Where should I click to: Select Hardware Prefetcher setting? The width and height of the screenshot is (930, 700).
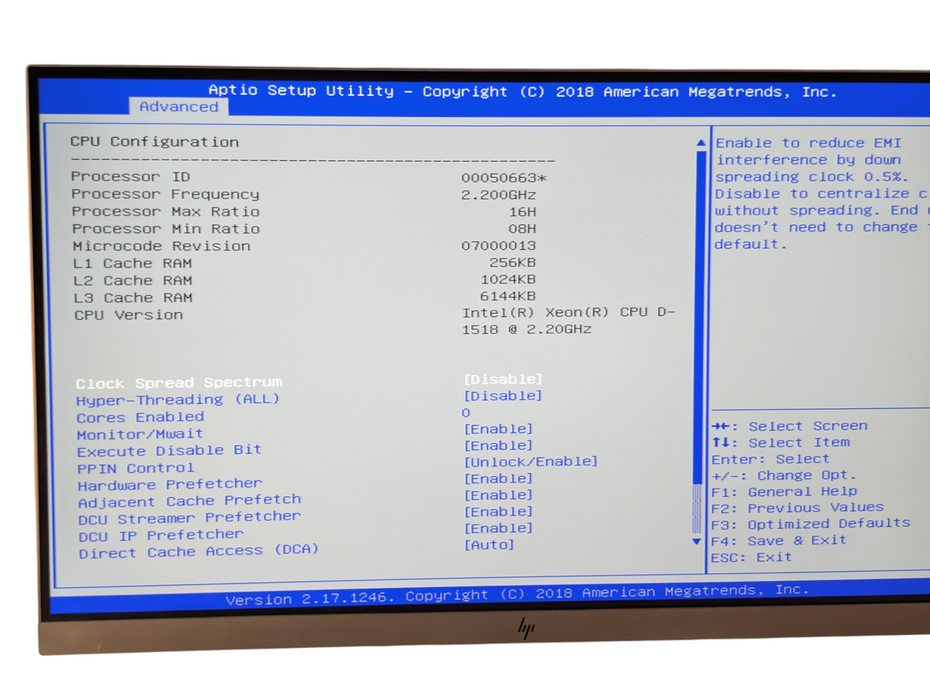click(170, 485)
